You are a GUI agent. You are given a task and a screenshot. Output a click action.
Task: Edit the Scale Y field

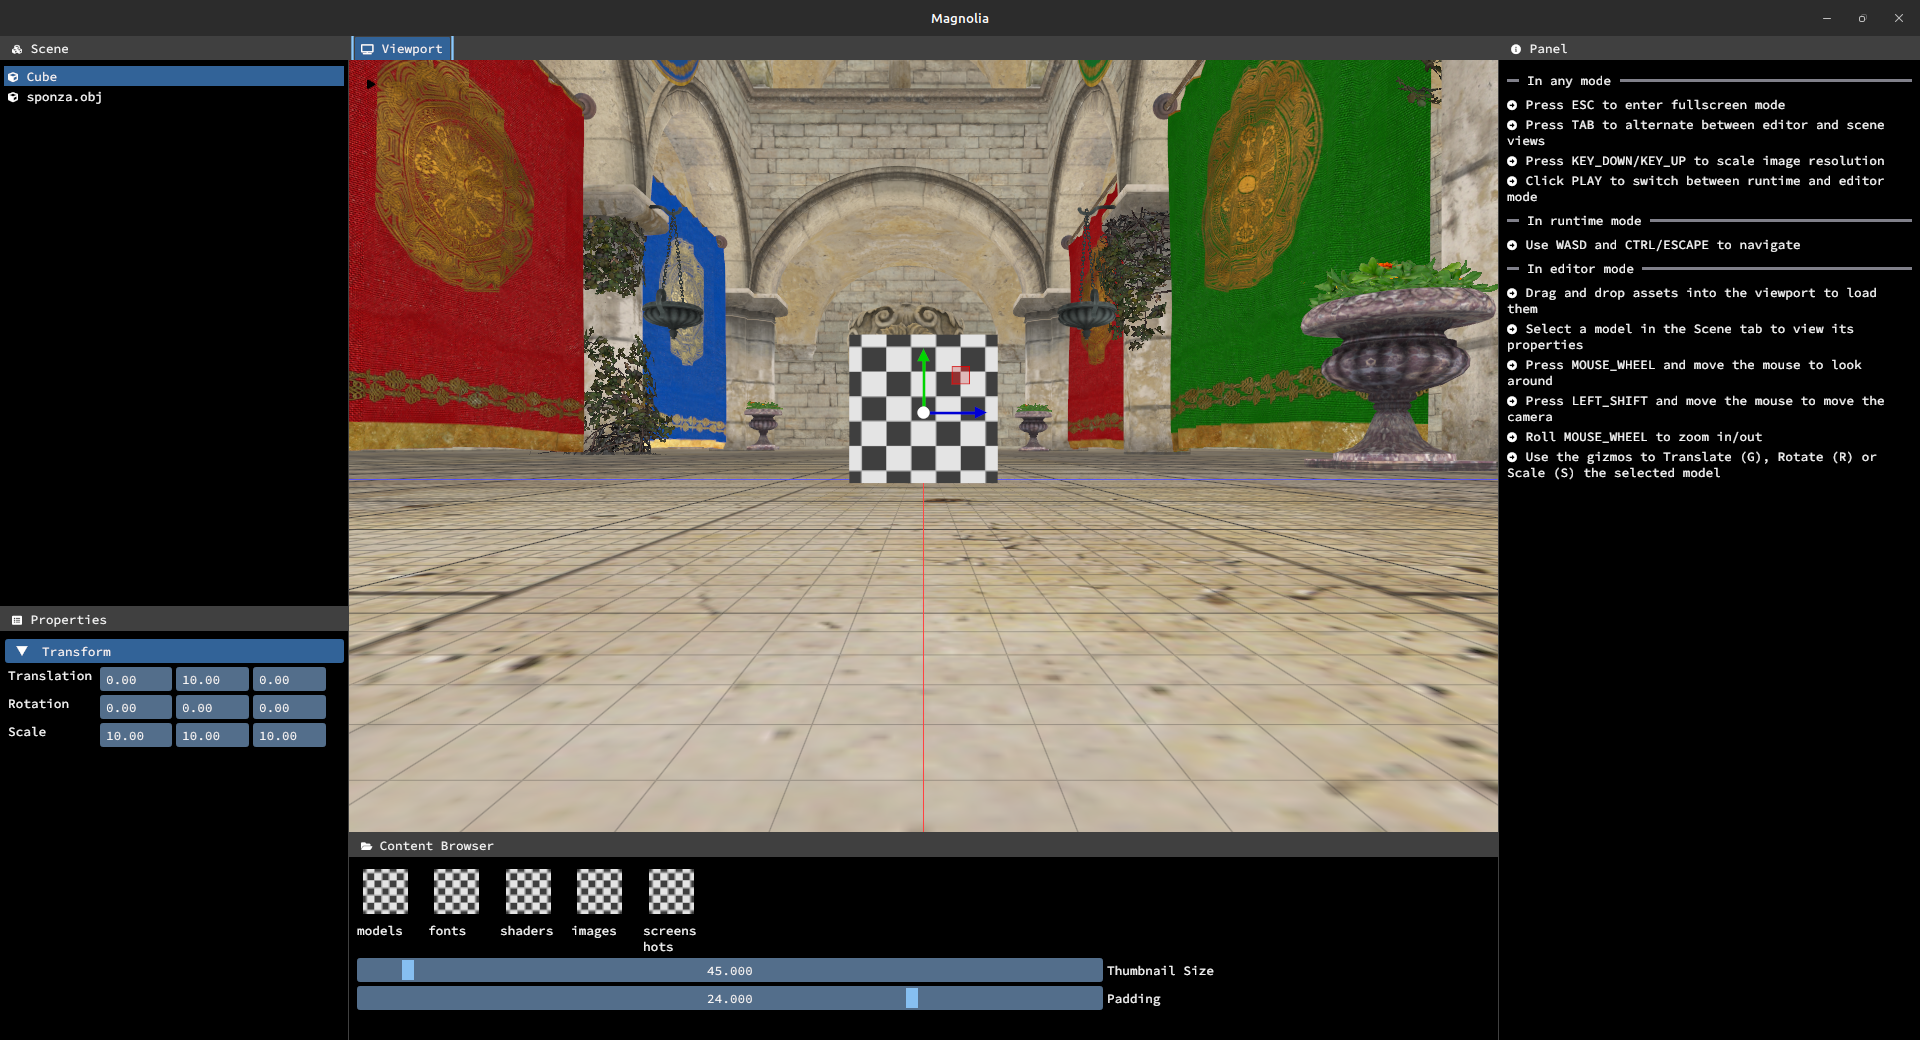coord(212,736)
